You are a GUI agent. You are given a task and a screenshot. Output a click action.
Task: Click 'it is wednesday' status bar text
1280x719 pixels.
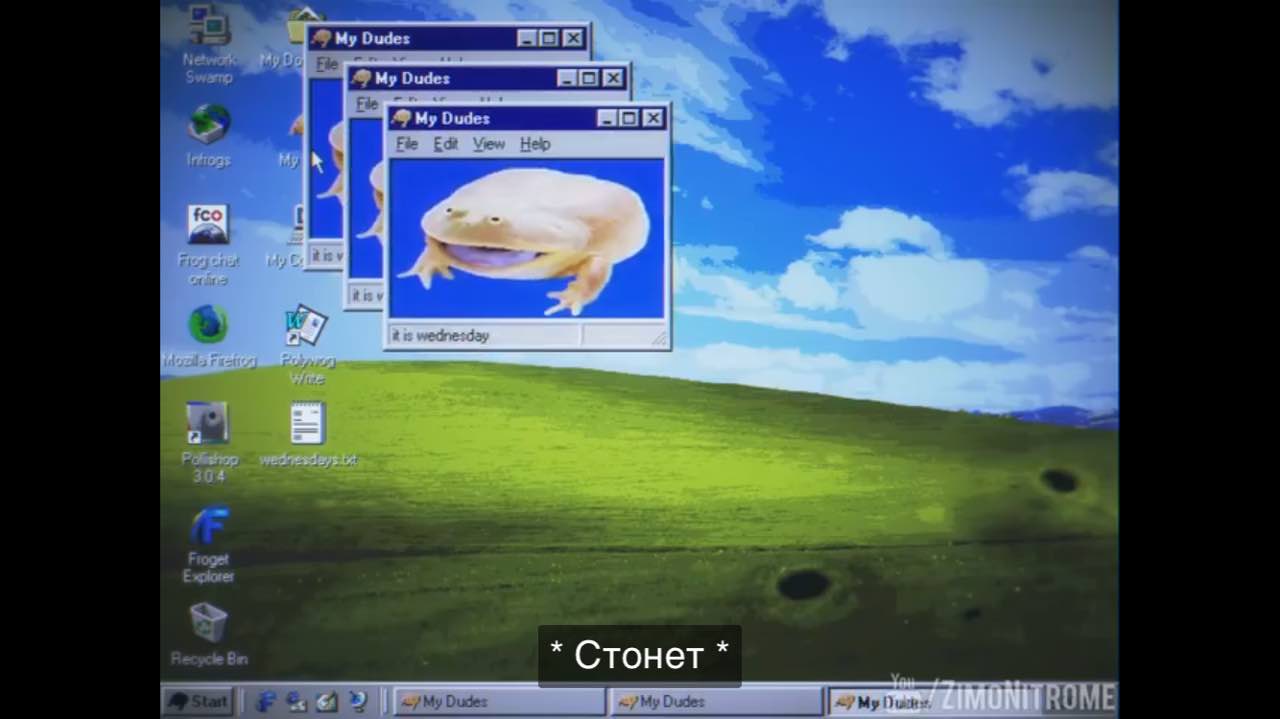pos(440,336)
